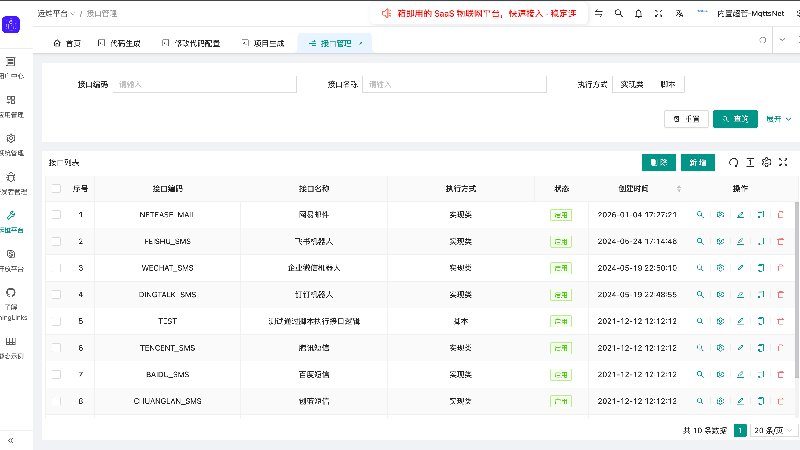Viewport: 800px width, 450px height.
Task: Go to page 1 in the pagination
Action: [x=740, y=431]
